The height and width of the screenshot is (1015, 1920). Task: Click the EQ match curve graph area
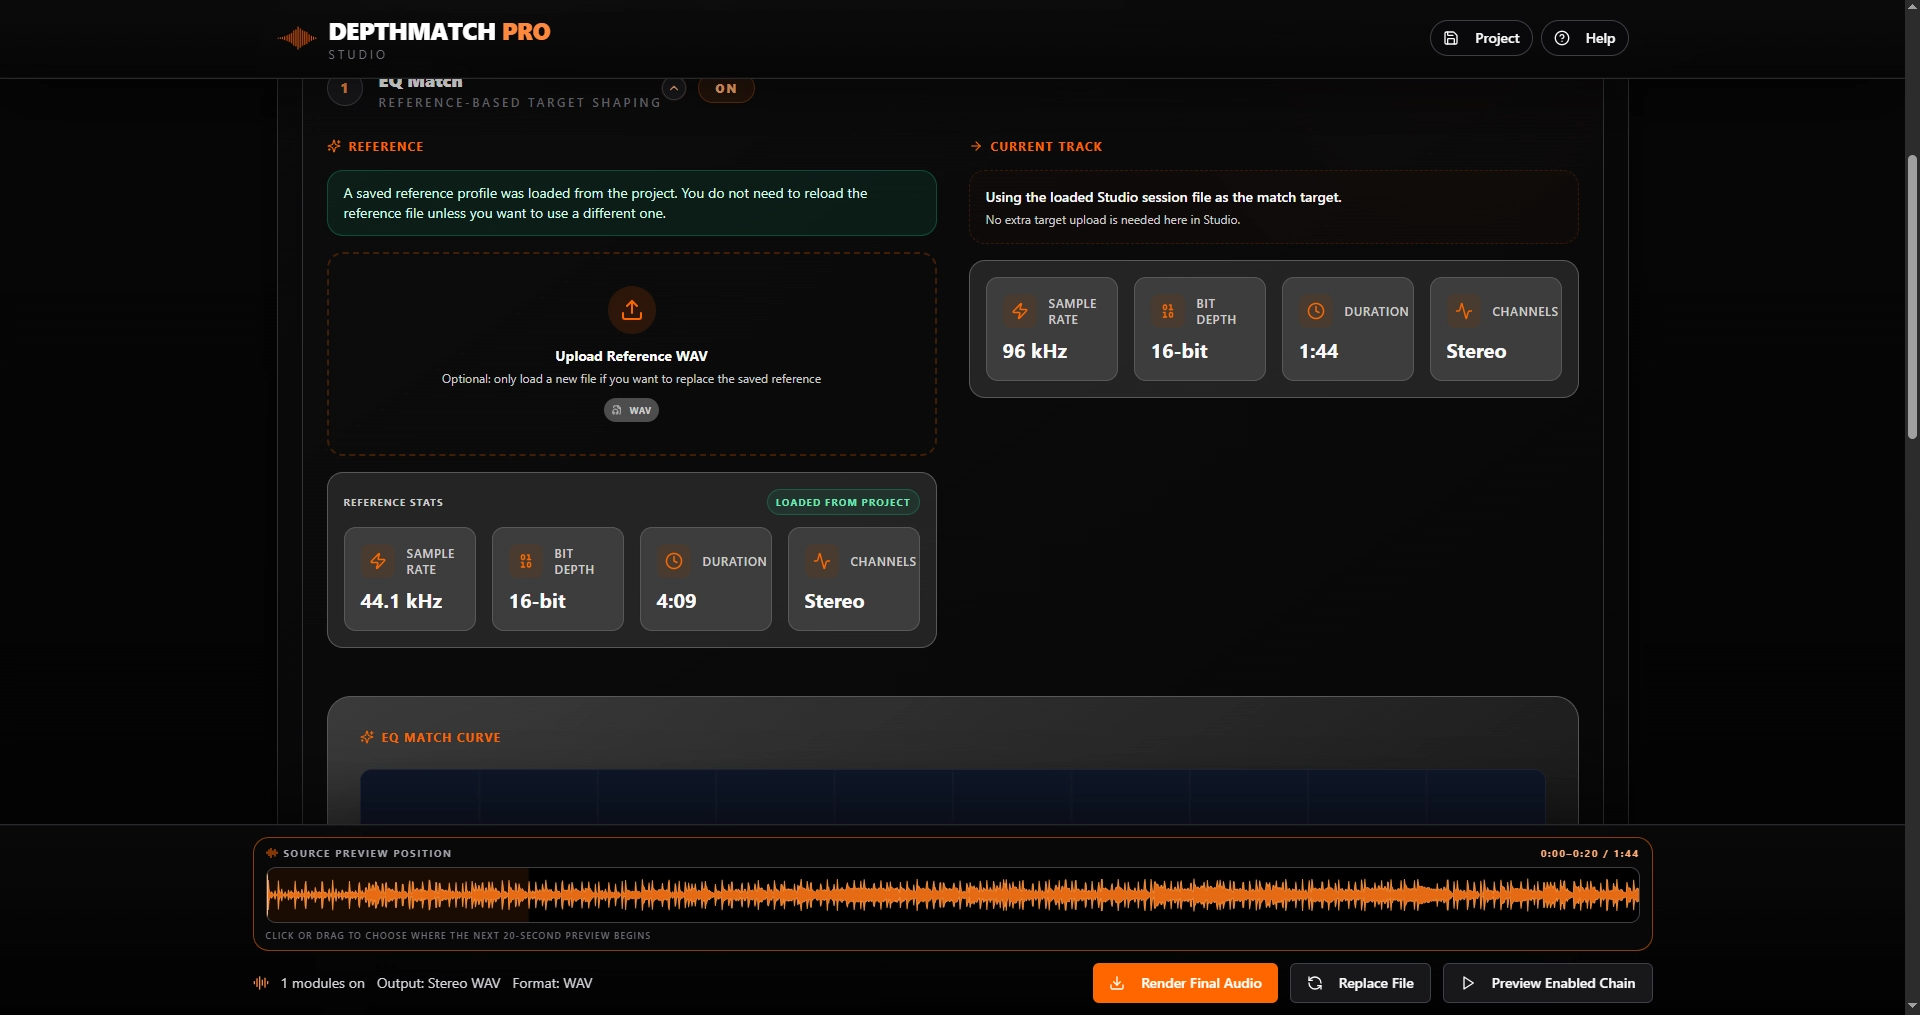pos(953,797)
